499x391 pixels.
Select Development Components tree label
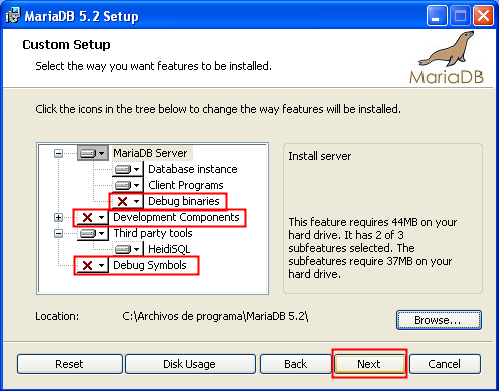[x=176, y=217]
